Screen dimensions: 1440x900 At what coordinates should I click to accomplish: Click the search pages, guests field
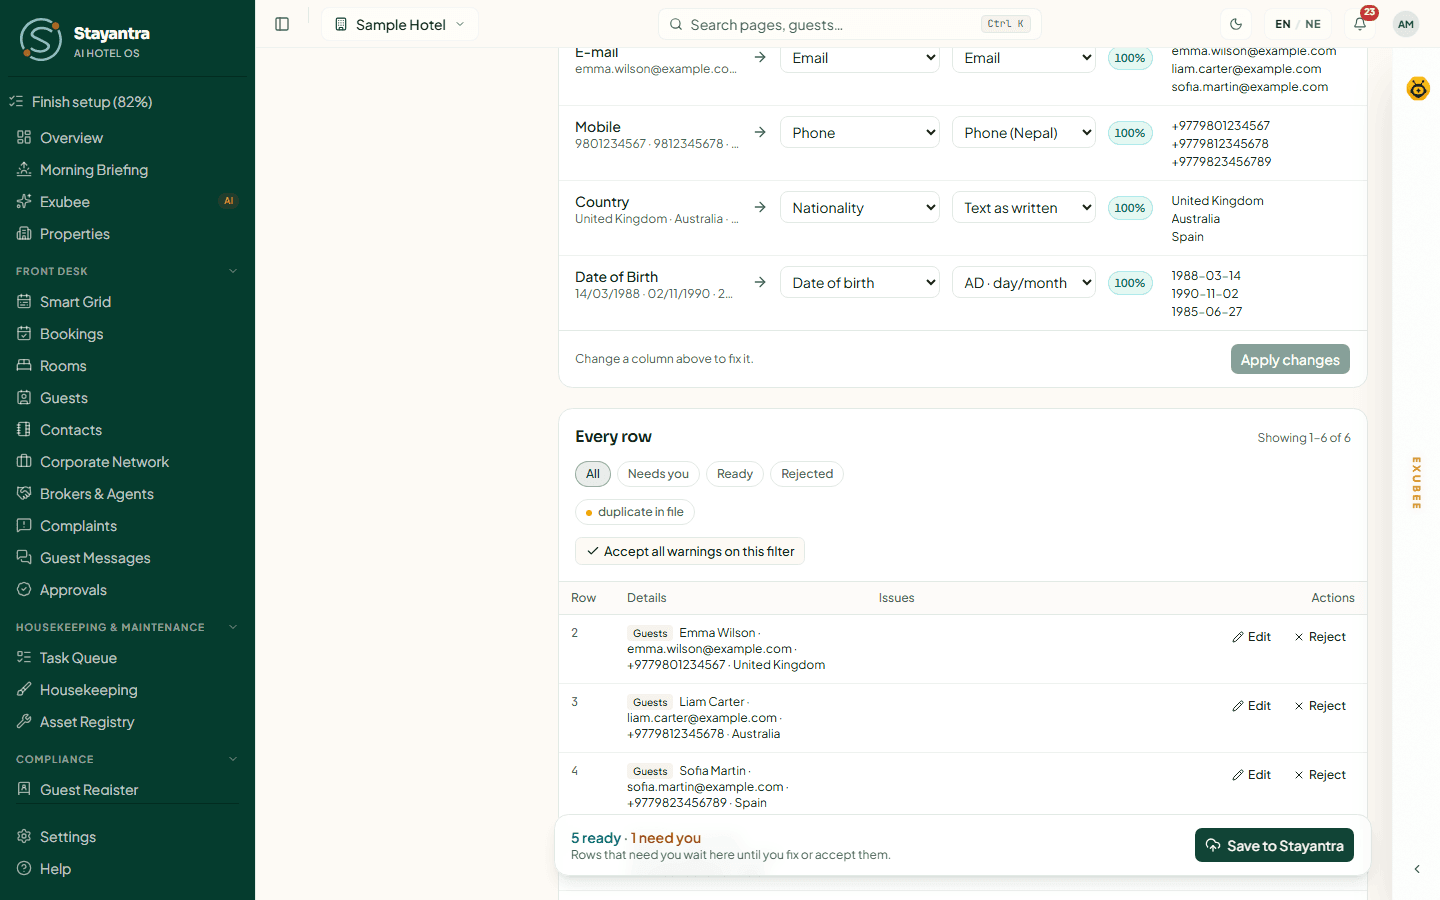click(x=850, y=24)
